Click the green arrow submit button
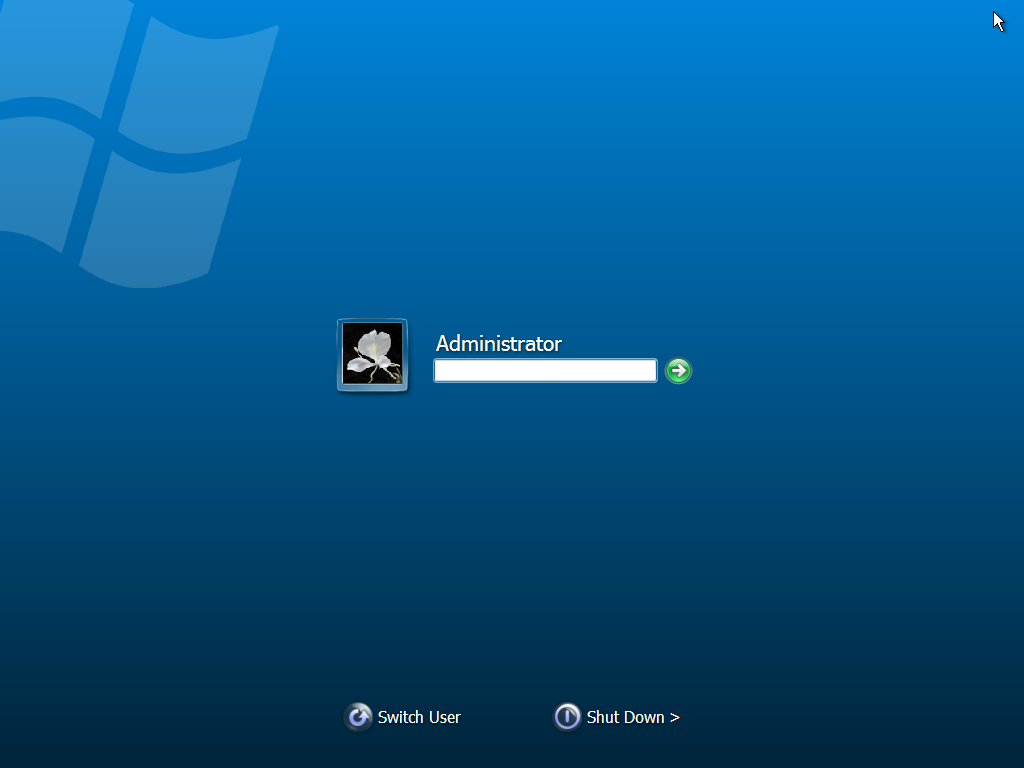Viewport: 1024px width, 768px height. 678,371
